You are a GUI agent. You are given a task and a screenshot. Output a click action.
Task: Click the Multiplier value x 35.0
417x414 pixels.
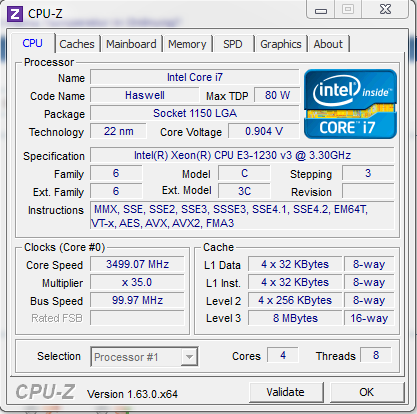coord(137,282)
